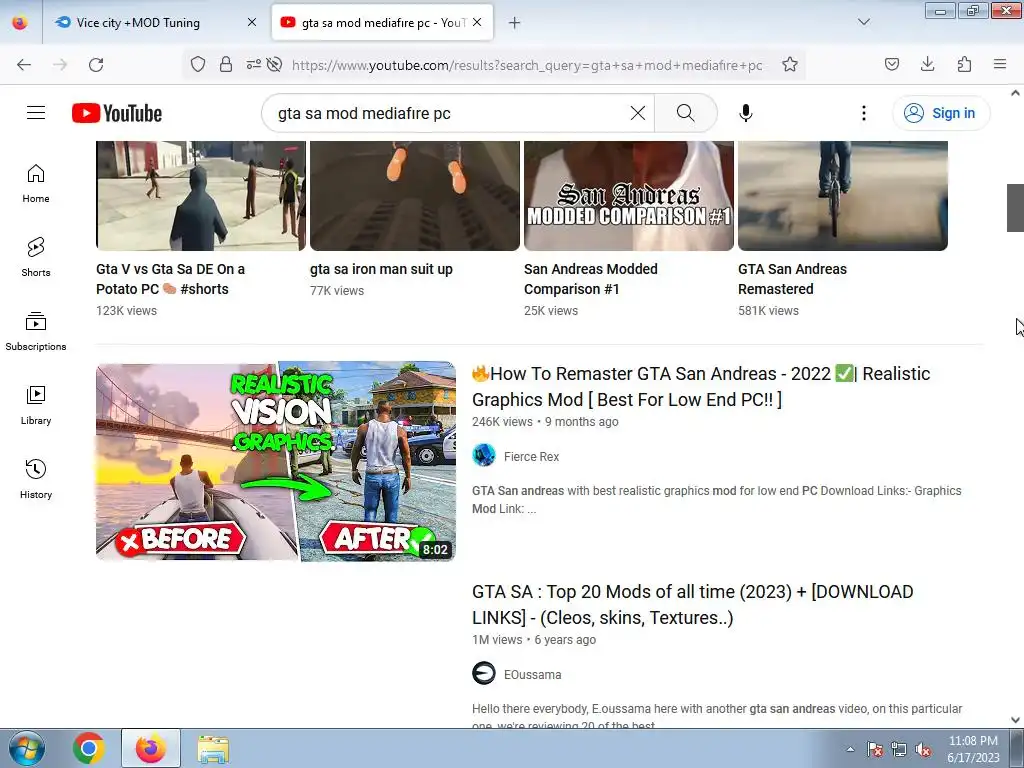Click EOussama channel avatar
Screen dimensions: 1024x768
[x=484, y=673]
